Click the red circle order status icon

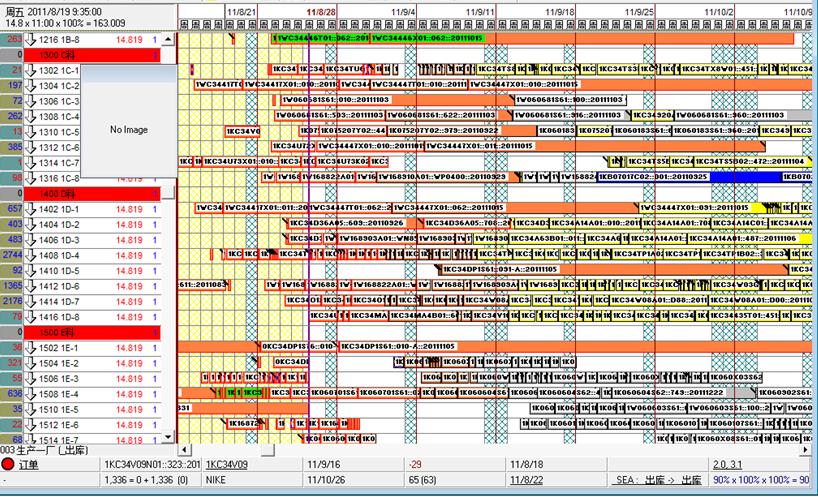(x=8, y=464)
